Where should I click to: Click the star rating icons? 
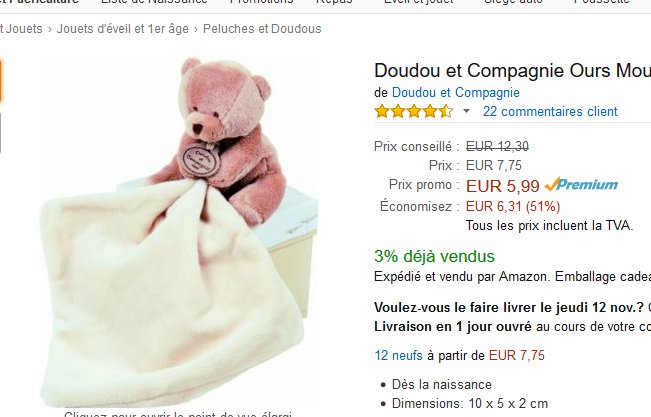414,111
